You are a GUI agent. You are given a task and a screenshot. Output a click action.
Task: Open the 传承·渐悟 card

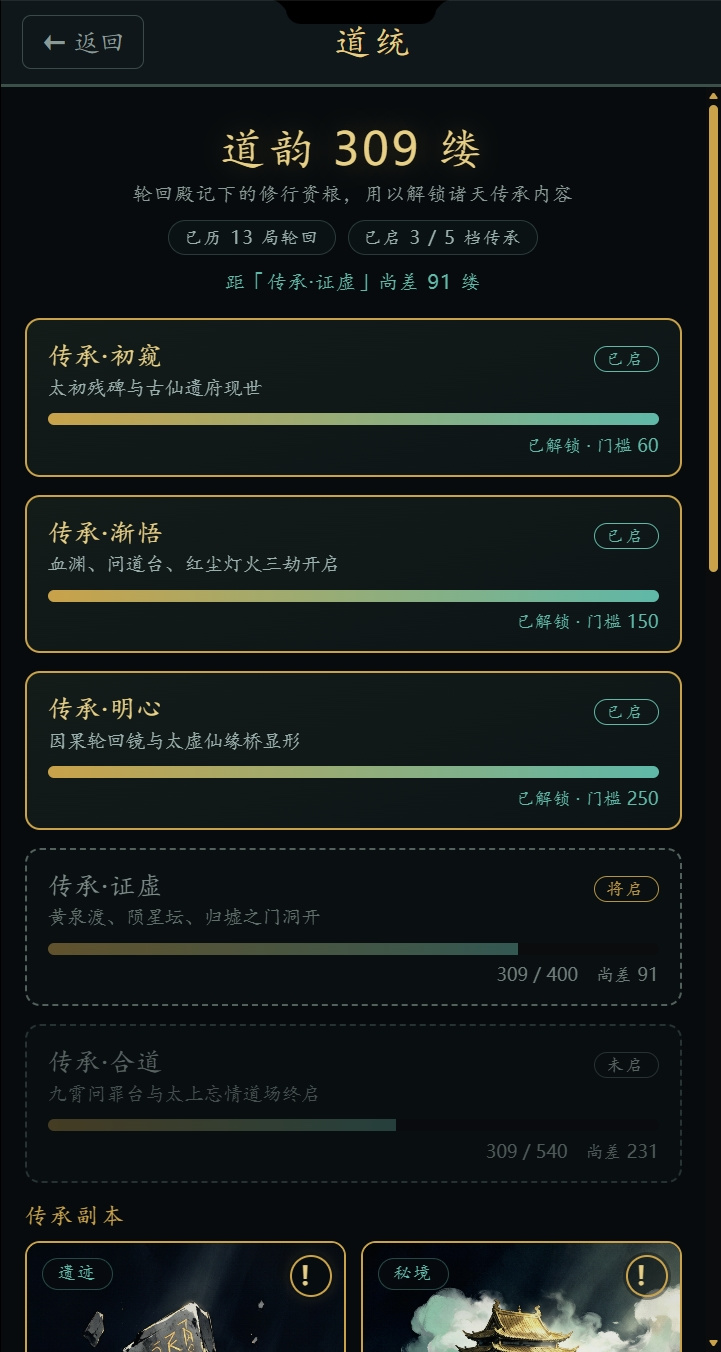[353, 574]
